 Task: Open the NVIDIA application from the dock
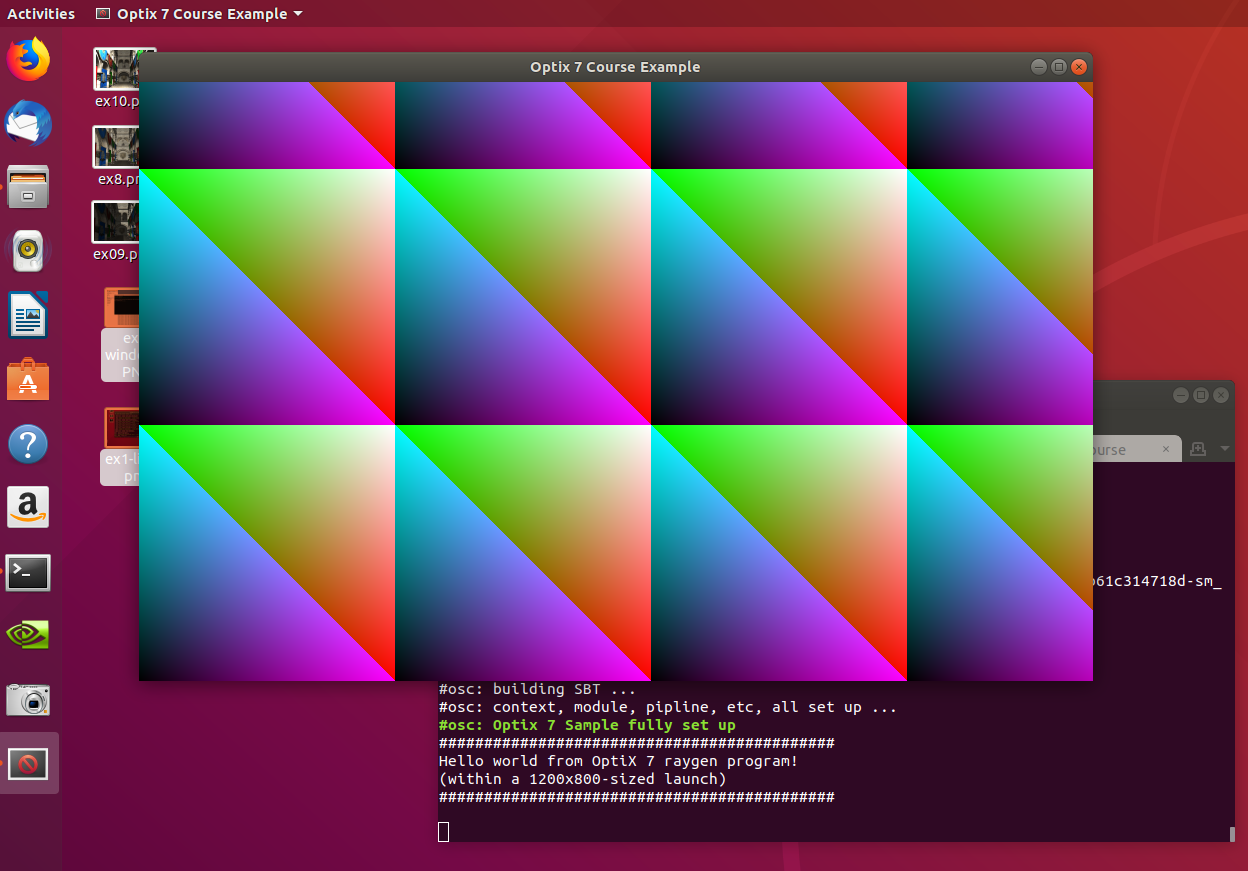pos(28,635)
